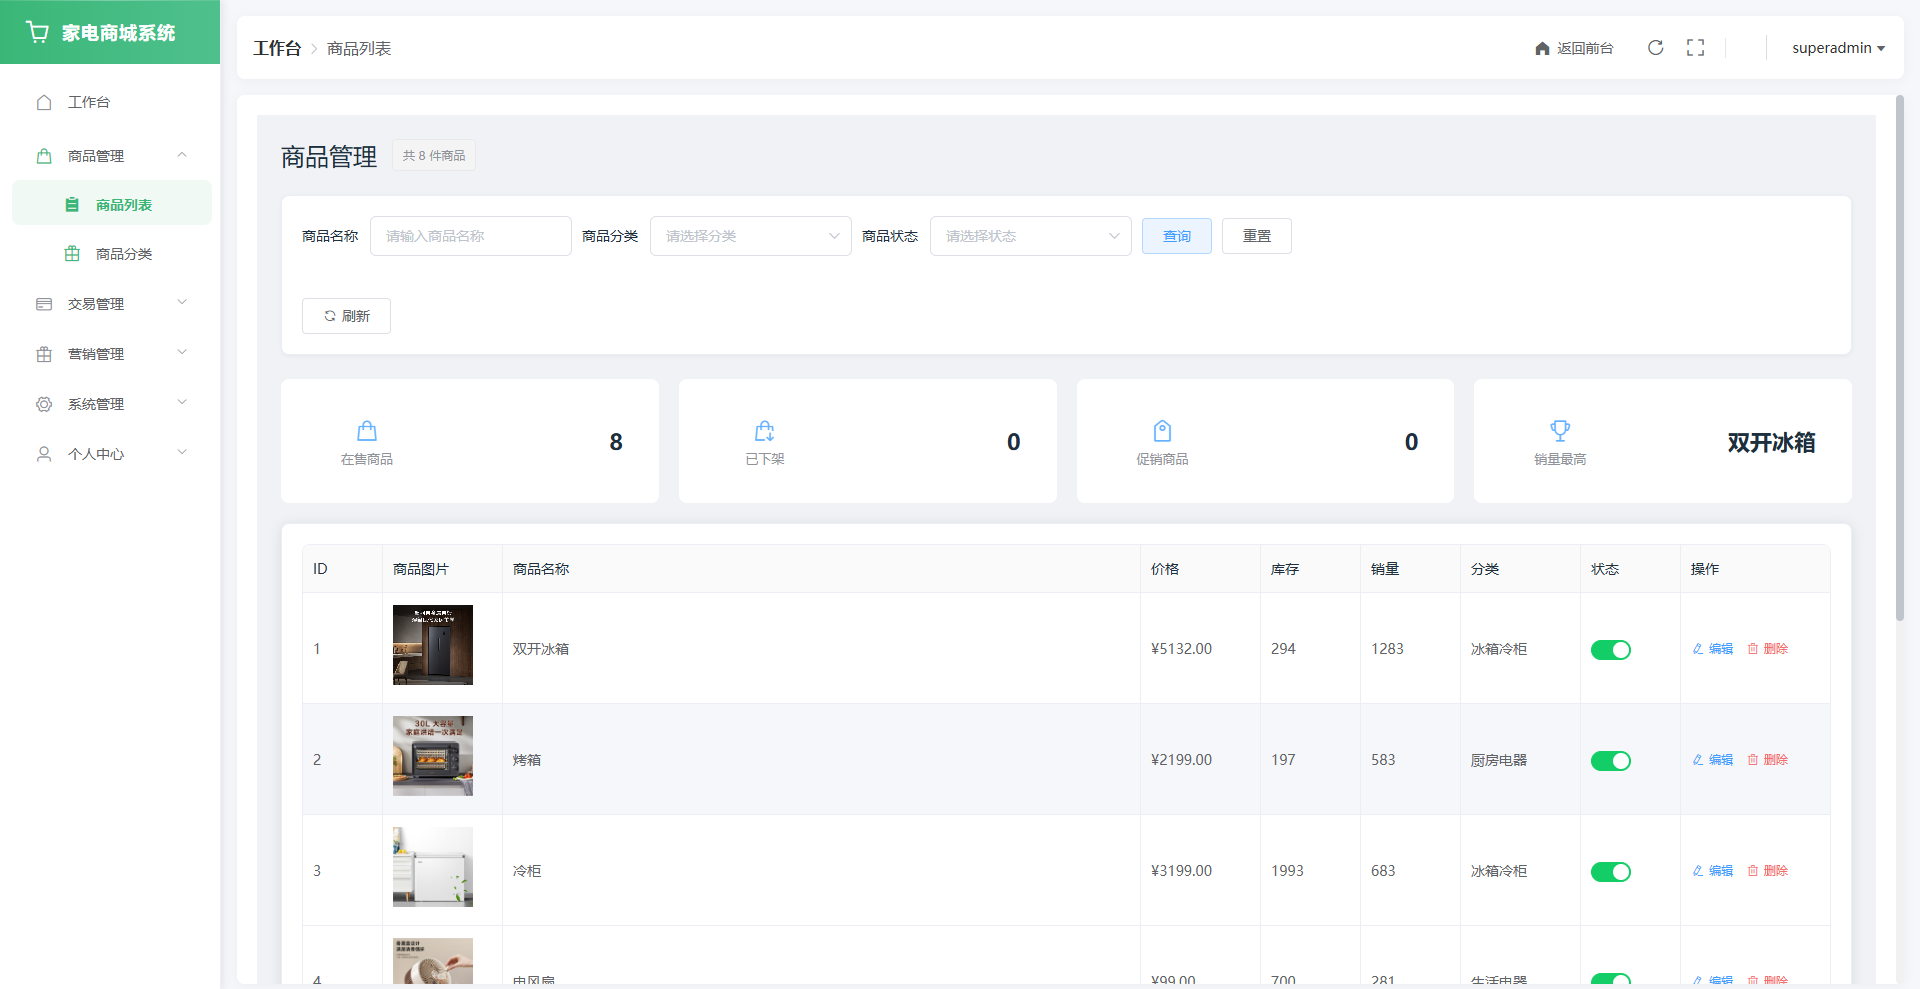Click the 在售商品 bag icon
This screenshot has height=989, width=1920.
pos(367,431)
